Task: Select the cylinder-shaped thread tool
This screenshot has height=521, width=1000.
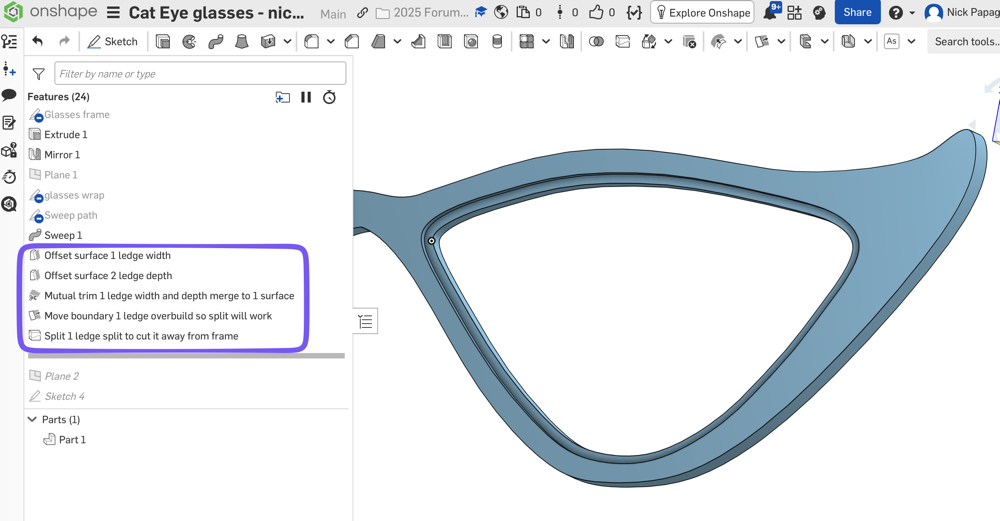Action: 497,42
